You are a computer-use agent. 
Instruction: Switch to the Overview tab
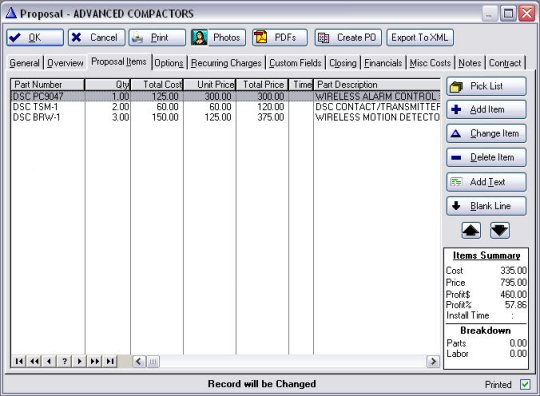click(x=65, y=63)
